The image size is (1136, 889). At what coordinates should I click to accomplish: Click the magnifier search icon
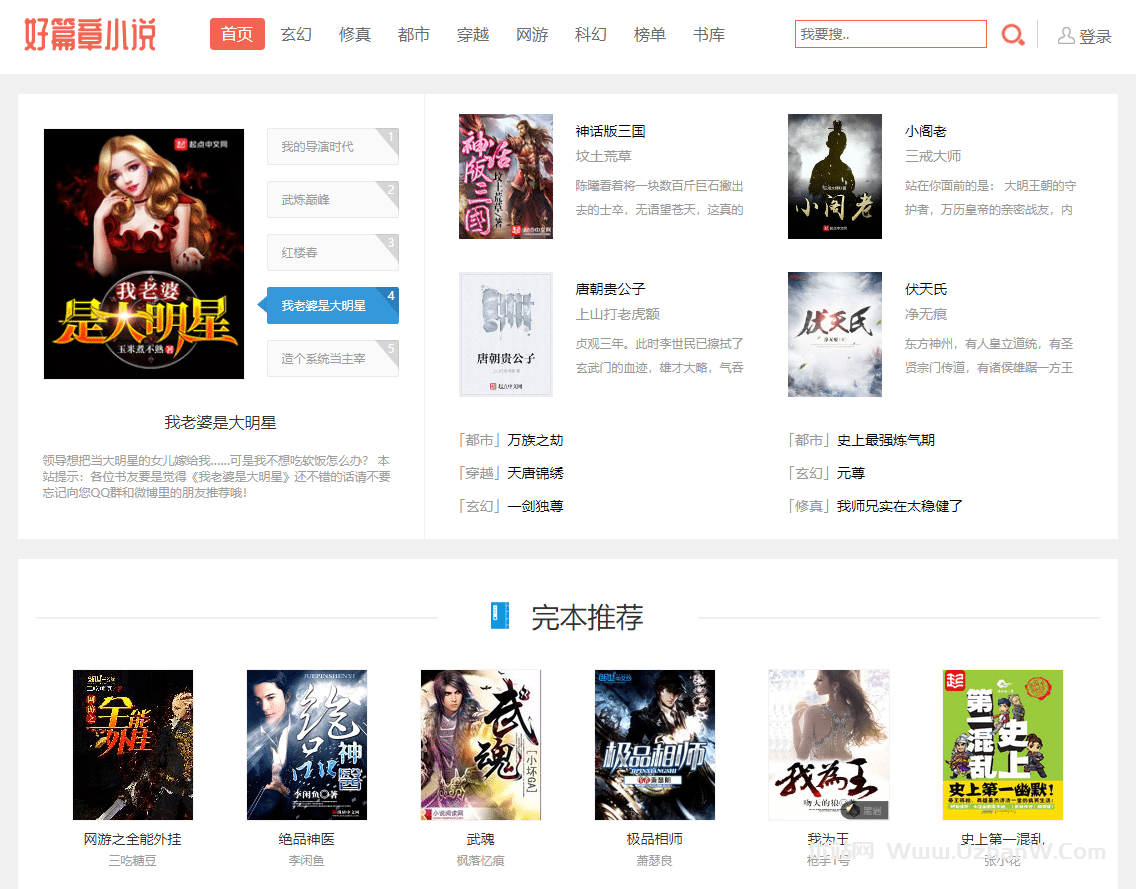coord(1012,35)
